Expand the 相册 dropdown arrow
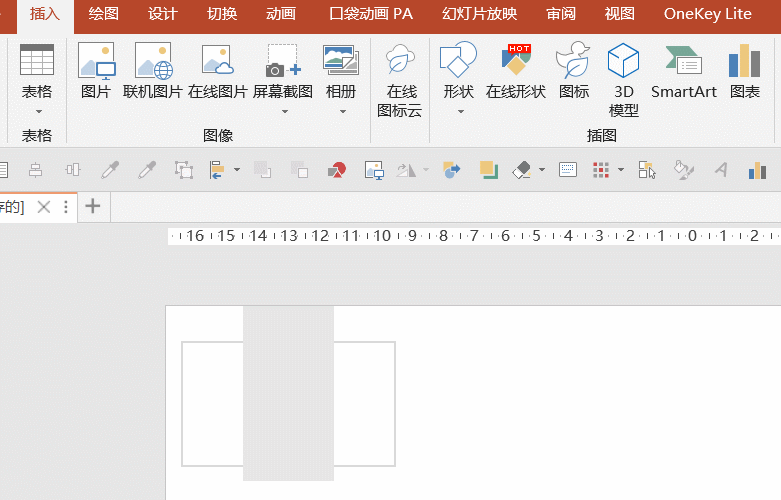This screenshot has width=781, height=500. tap(343, 112)
